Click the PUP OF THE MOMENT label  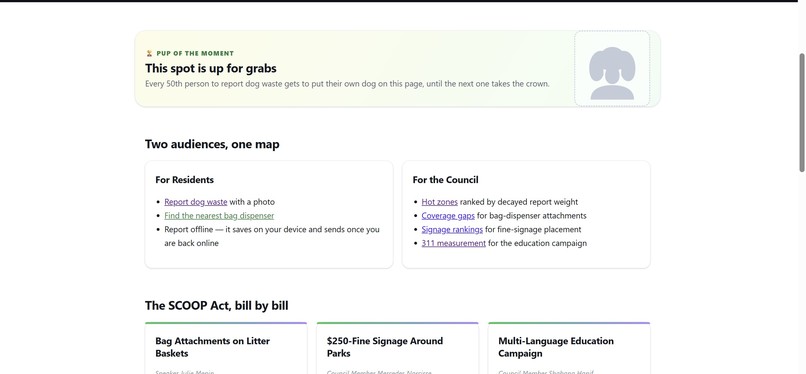tap(195, 53)
